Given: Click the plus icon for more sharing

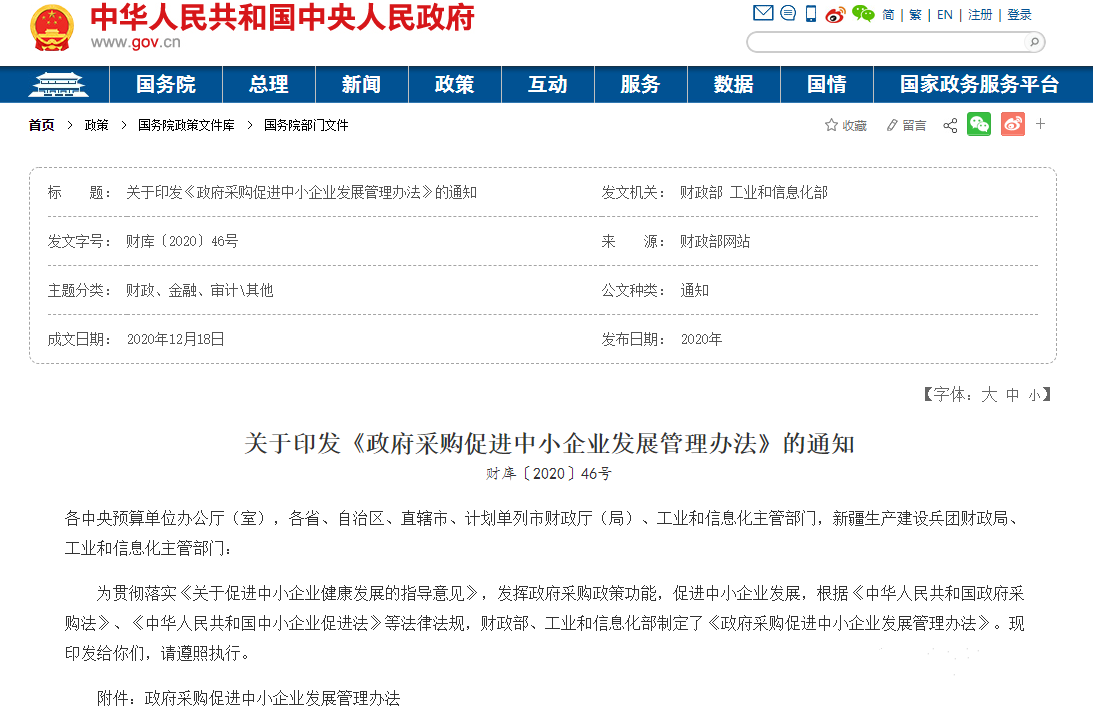Looking at the screenshot, I should tap(1041, 123).
